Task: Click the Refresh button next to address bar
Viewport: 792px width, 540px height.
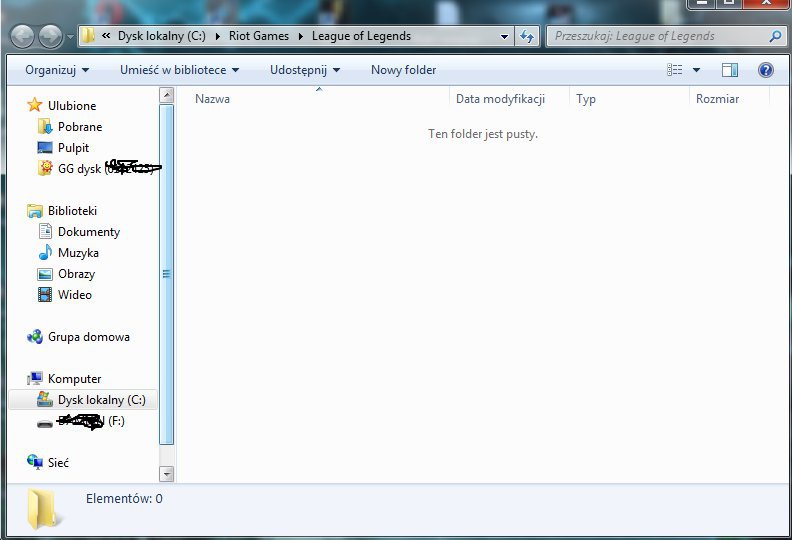Action: pos(527,36)
